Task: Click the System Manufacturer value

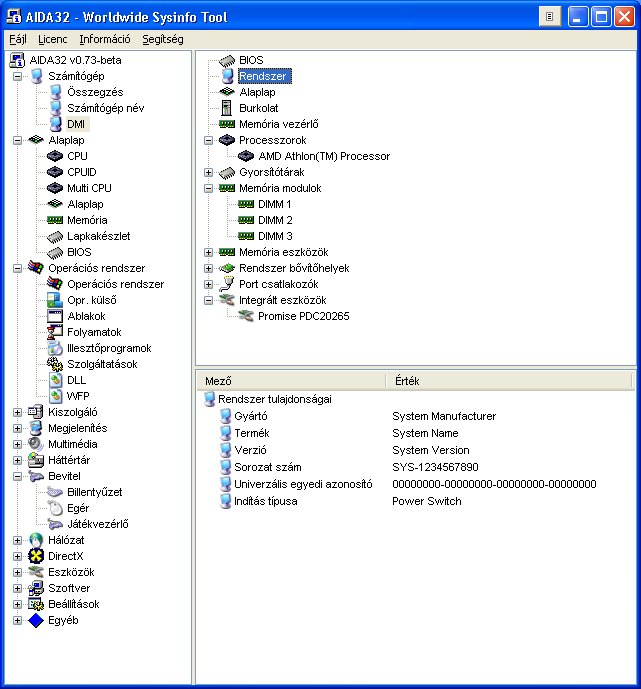Action: click(x=444, y=416)
